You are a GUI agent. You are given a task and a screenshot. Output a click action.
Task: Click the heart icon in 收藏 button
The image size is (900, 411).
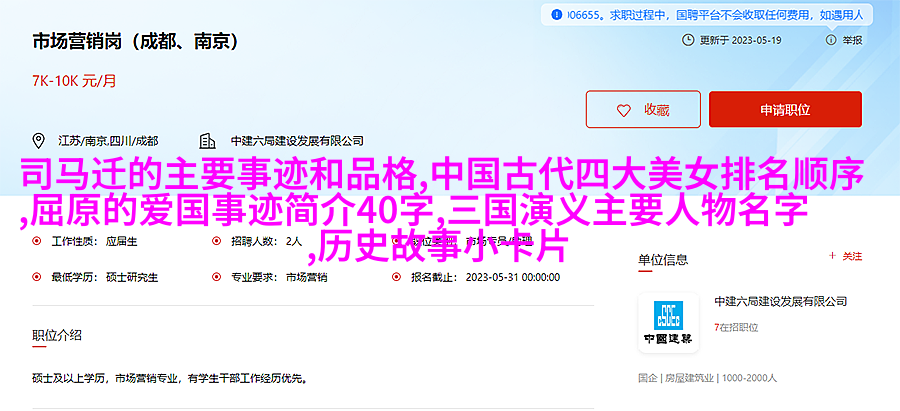(623, 110)
